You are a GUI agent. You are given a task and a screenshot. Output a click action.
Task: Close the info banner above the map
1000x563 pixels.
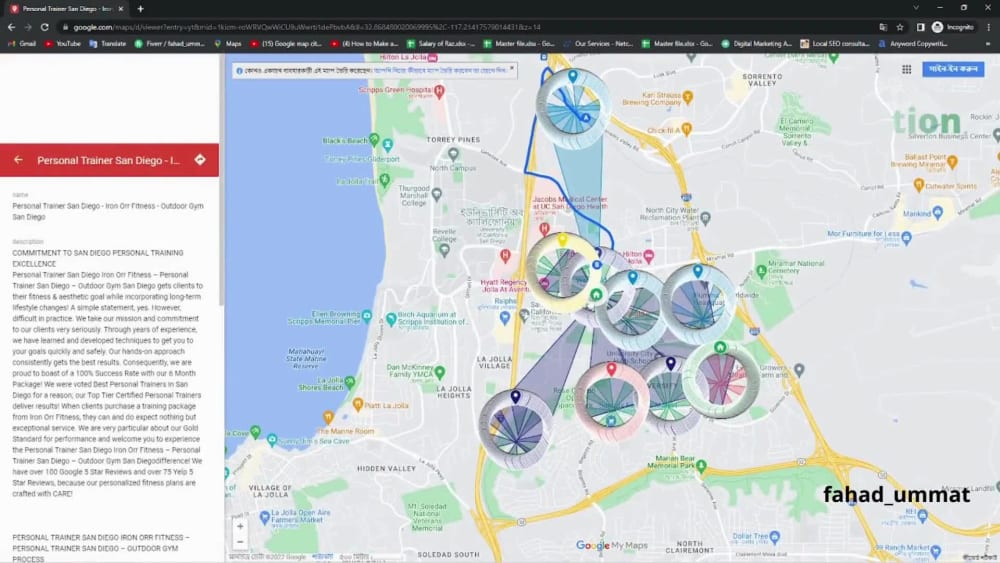pyautogui.click(x=511, y=68)
